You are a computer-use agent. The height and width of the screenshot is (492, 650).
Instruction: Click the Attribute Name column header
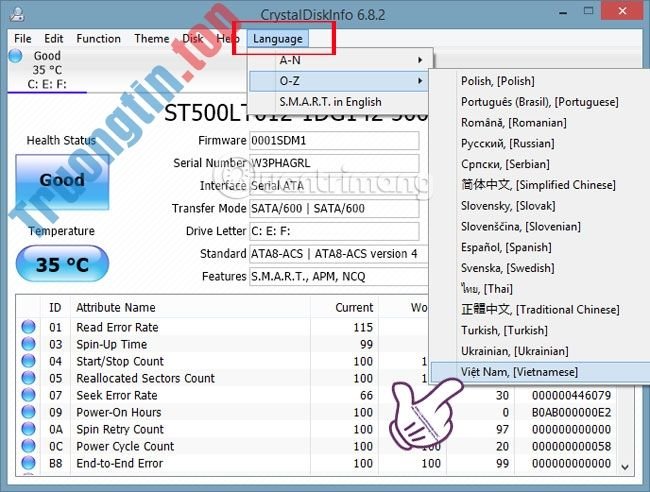point(190,307)
